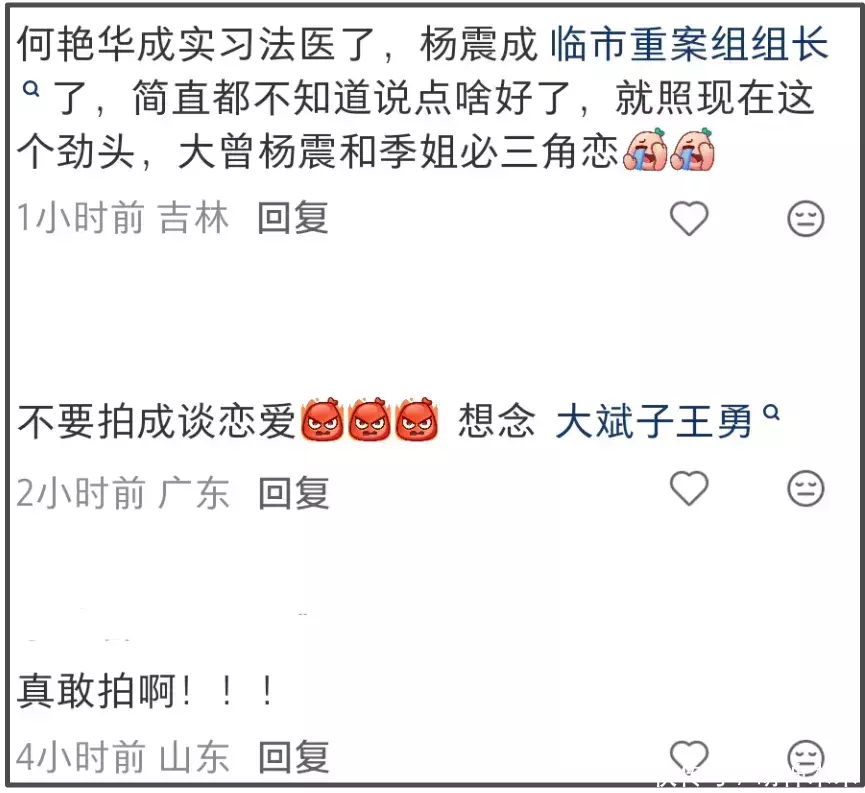Reply to the 2小时前 广东 comment
This screenshot has width=865, height=793.
[294, 493]
